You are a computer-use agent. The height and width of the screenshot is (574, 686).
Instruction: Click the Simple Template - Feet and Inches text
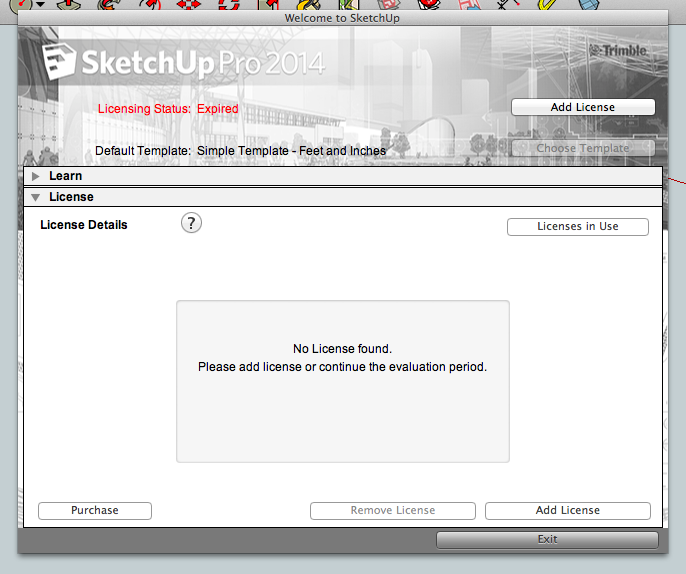(x=291, y=151)
